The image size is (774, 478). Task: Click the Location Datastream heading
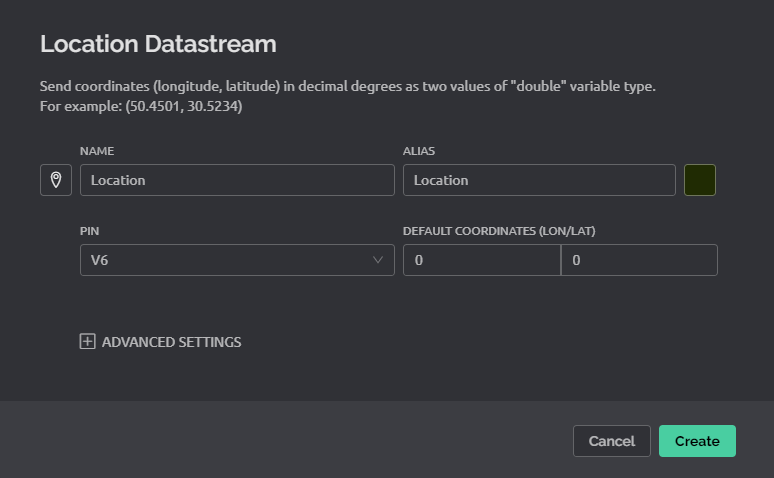(158, 44)
